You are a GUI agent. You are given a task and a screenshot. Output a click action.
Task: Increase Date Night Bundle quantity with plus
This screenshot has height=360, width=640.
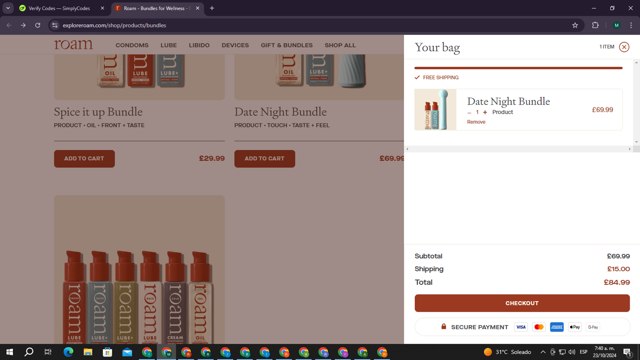[x=485, y=112]
